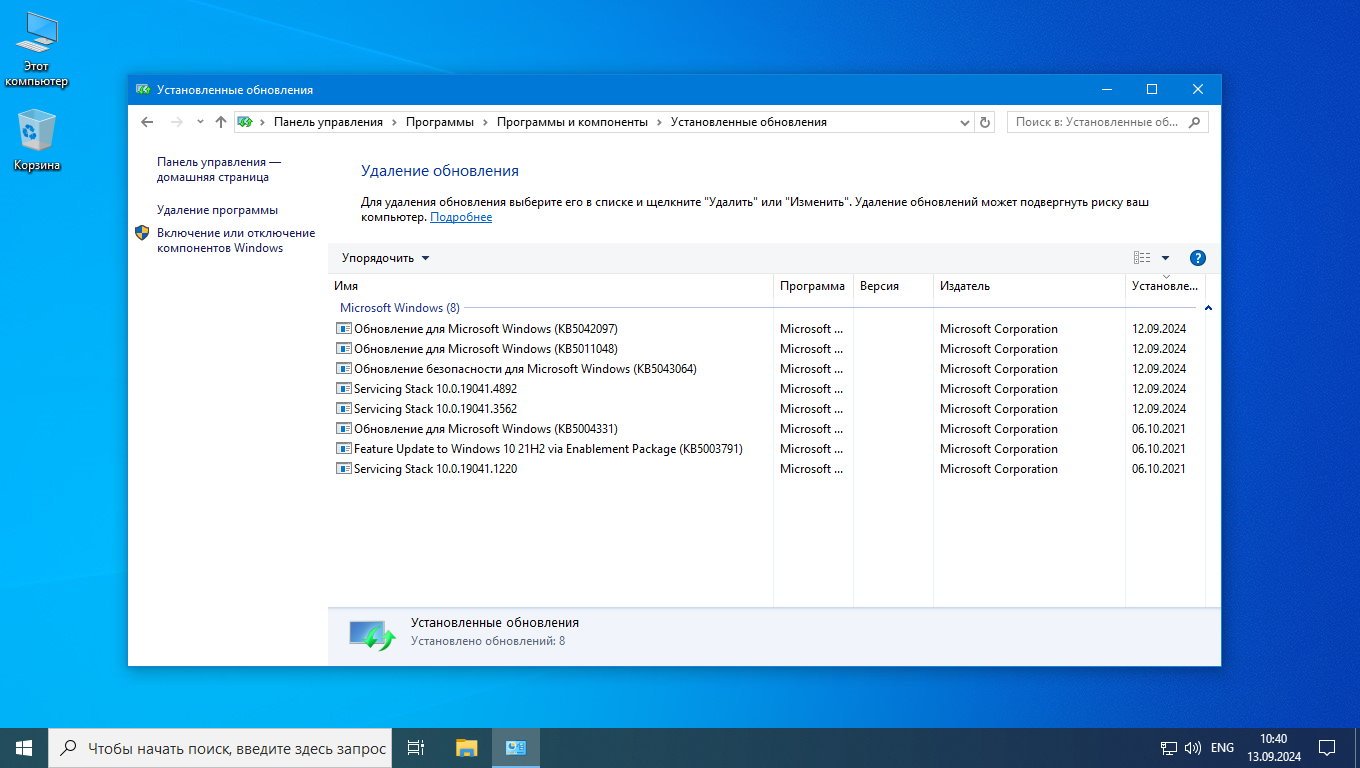Open the view options dropdown arrow
This screenshot has height=768, width=1360.
point(1165,258)
